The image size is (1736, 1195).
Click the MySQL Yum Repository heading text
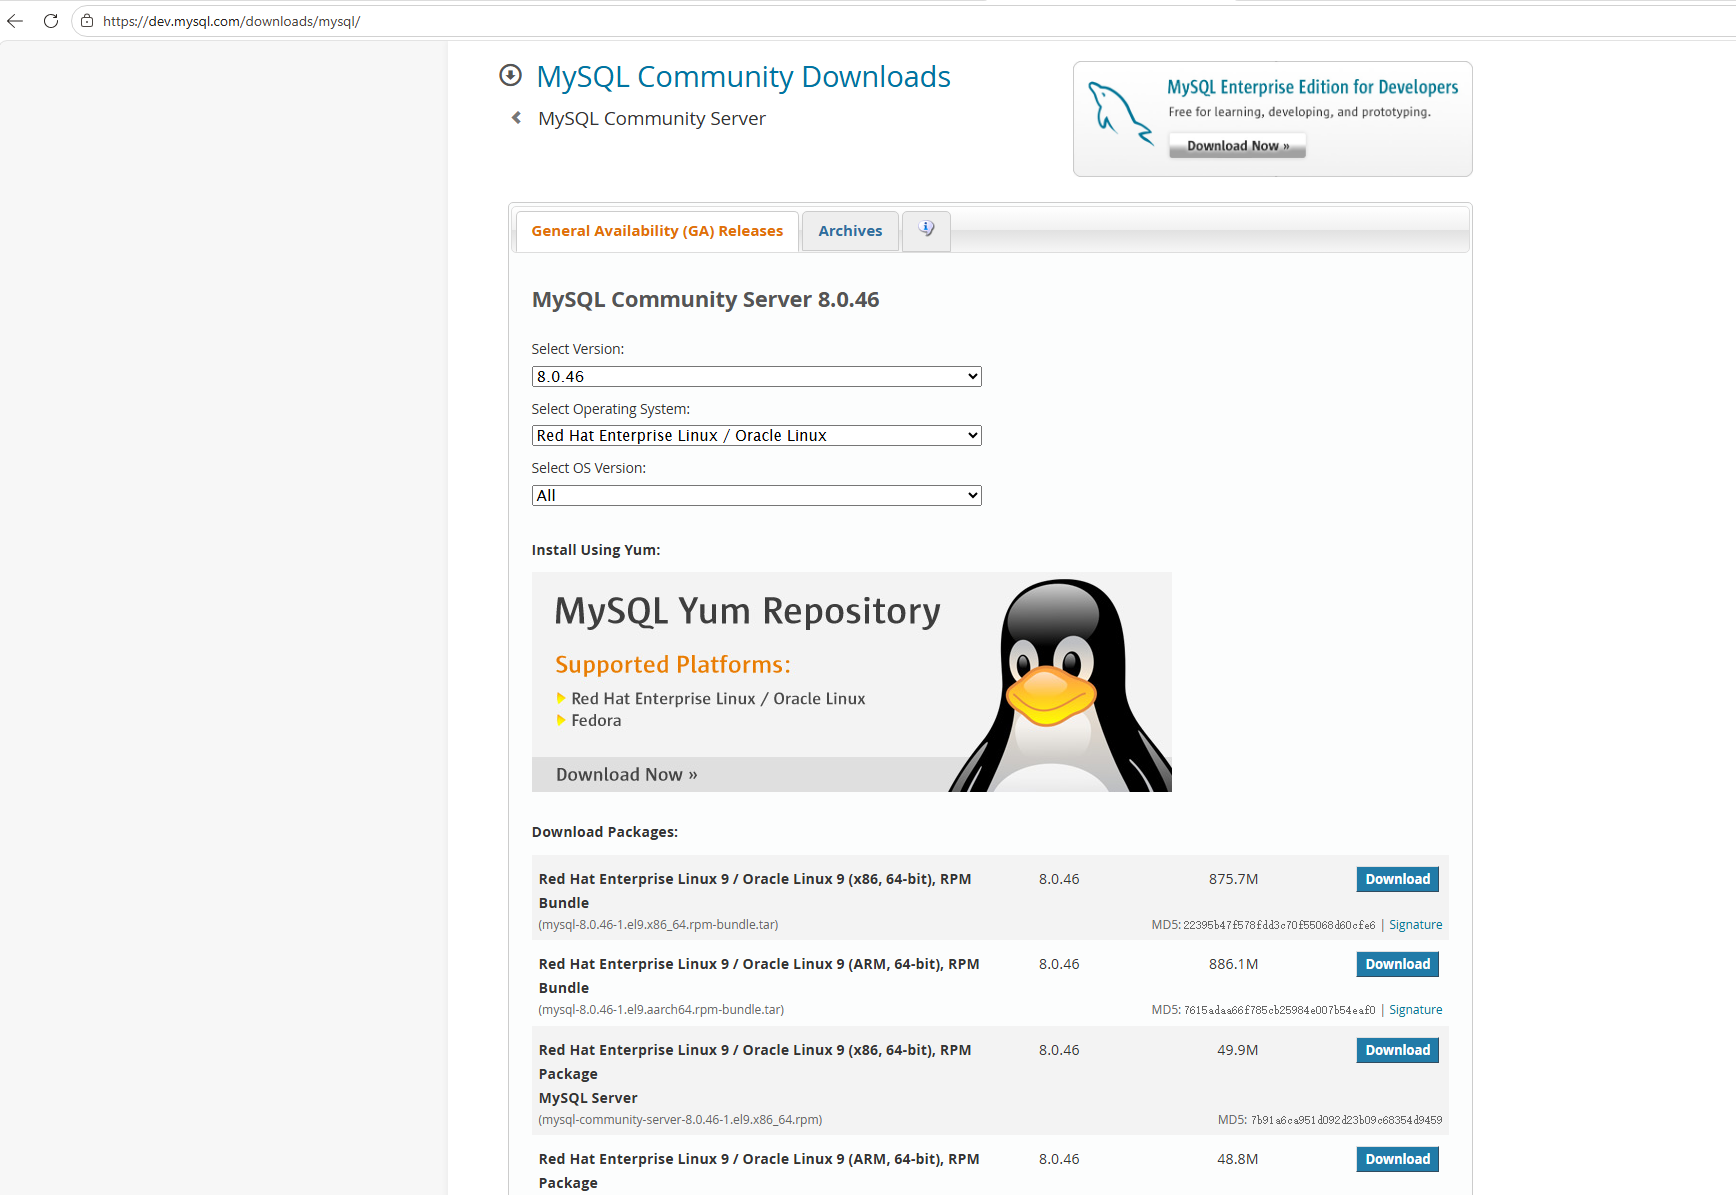pyautogui.click(x=747, y=611)
